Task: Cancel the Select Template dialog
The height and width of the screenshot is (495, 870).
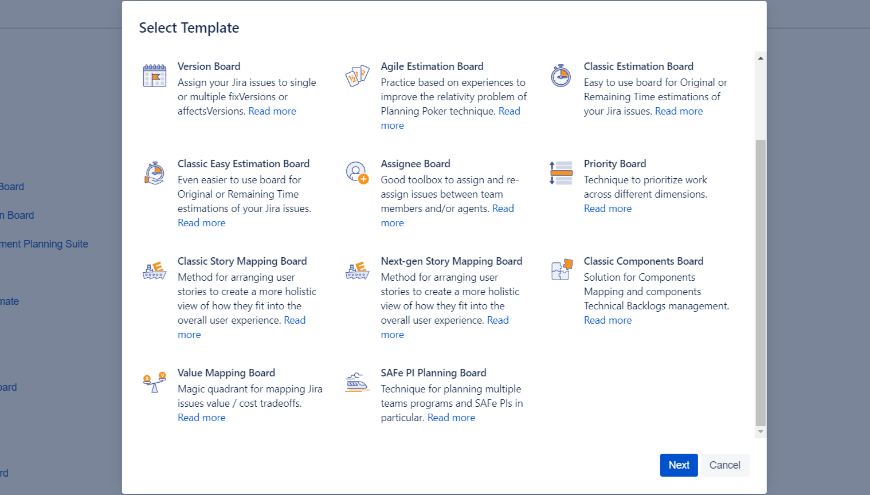Action: point(724,465)
